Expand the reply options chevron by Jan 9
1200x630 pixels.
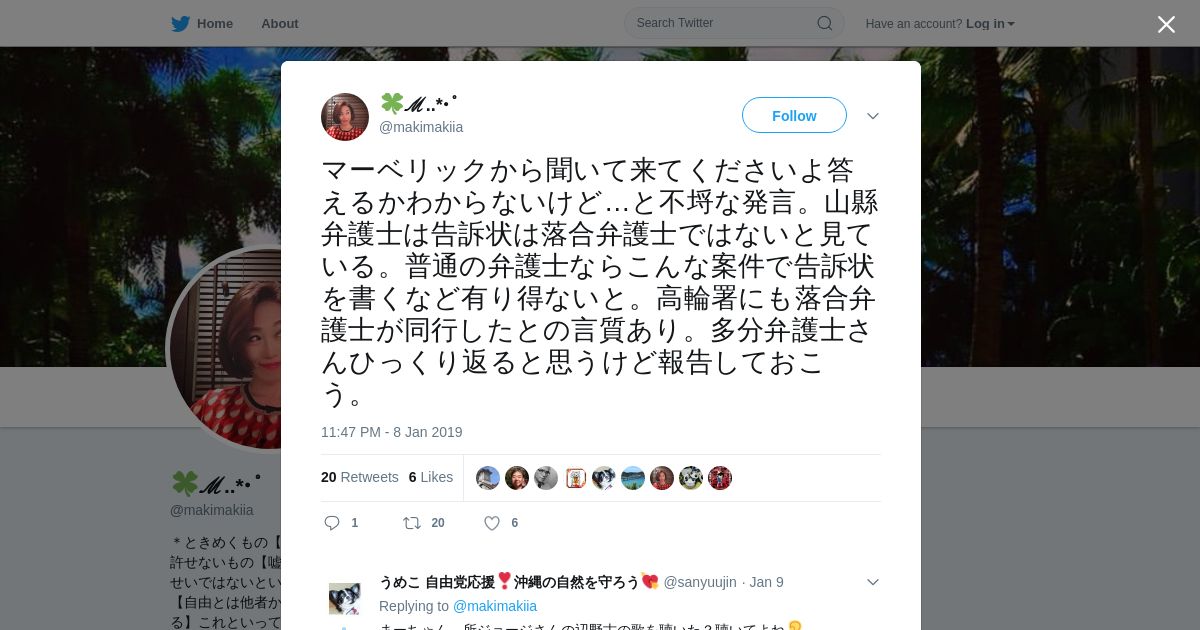[x=873, y=582]
